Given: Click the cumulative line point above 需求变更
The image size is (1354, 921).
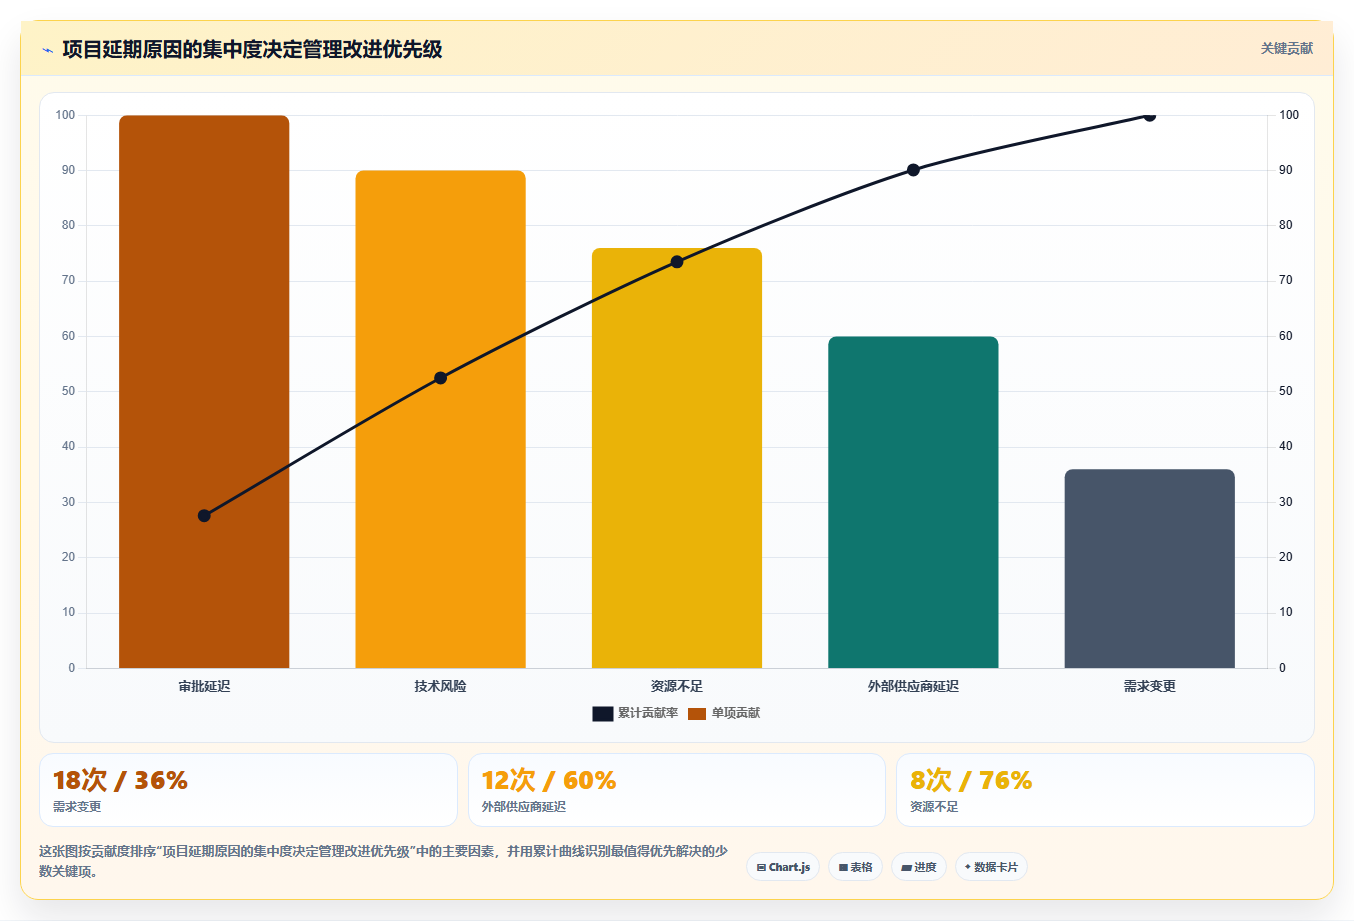Looking at the screenshot, I should coord(1149,115).
